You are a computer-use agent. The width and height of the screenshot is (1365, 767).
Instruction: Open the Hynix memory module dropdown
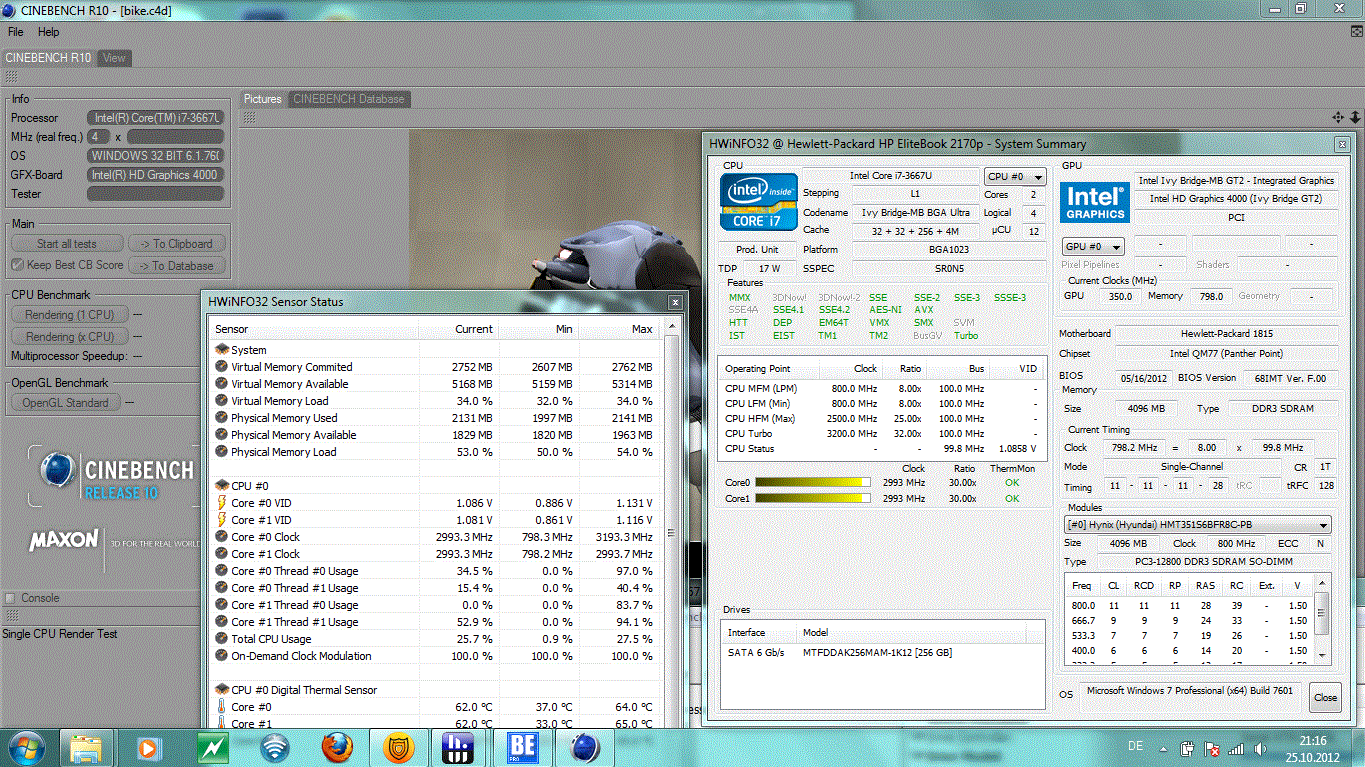click(1198, 525)
